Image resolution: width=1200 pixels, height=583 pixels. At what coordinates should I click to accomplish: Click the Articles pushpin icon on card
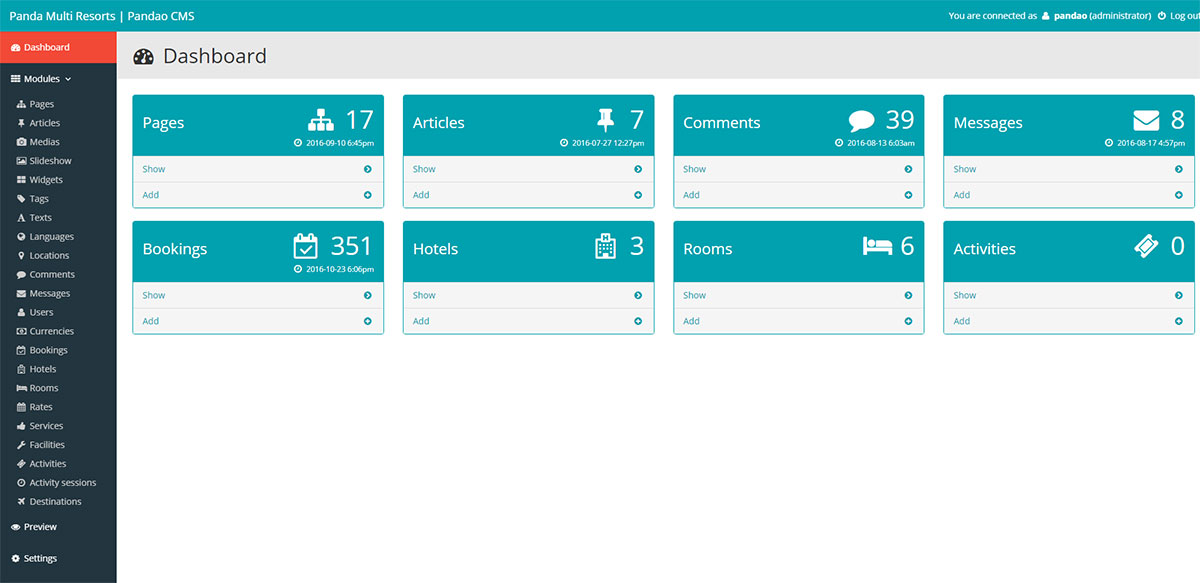coord(605,120)
